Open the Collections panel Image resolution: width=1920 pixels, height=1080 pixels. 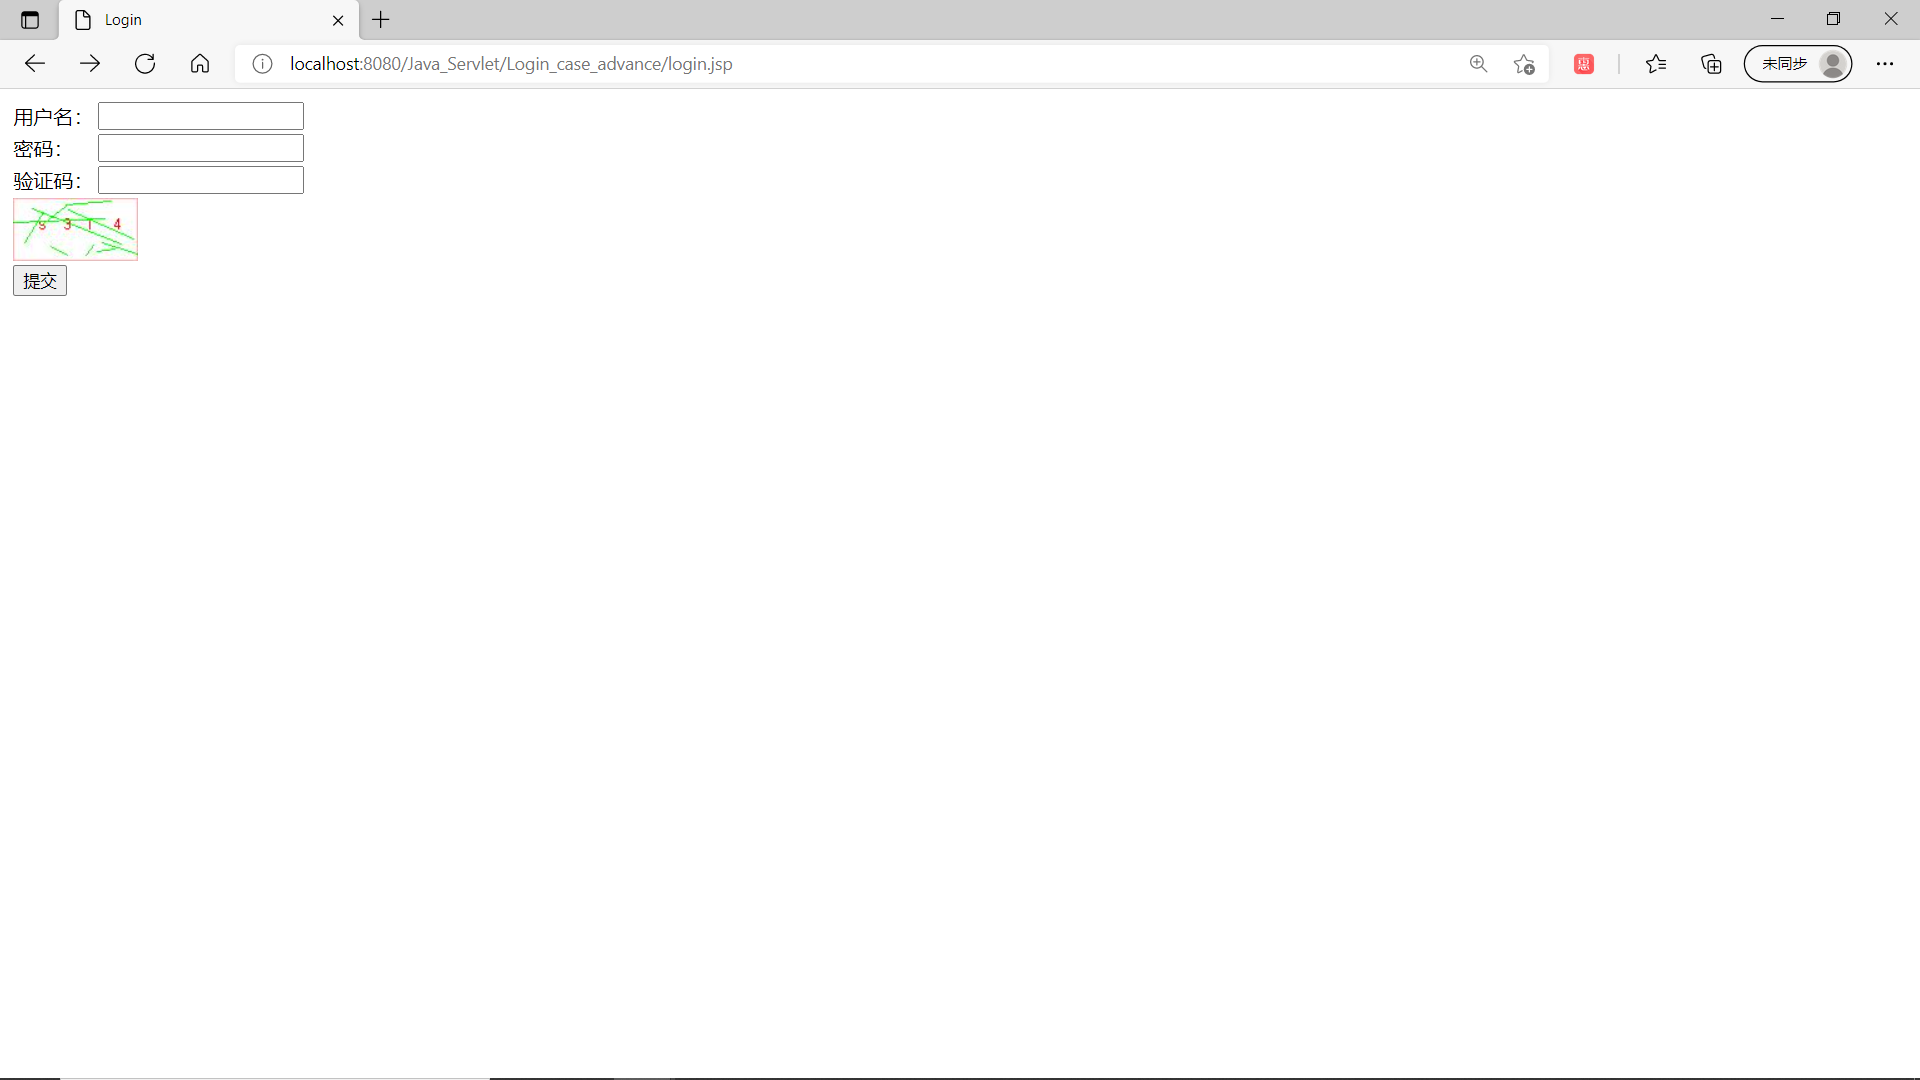(1711, 64)
